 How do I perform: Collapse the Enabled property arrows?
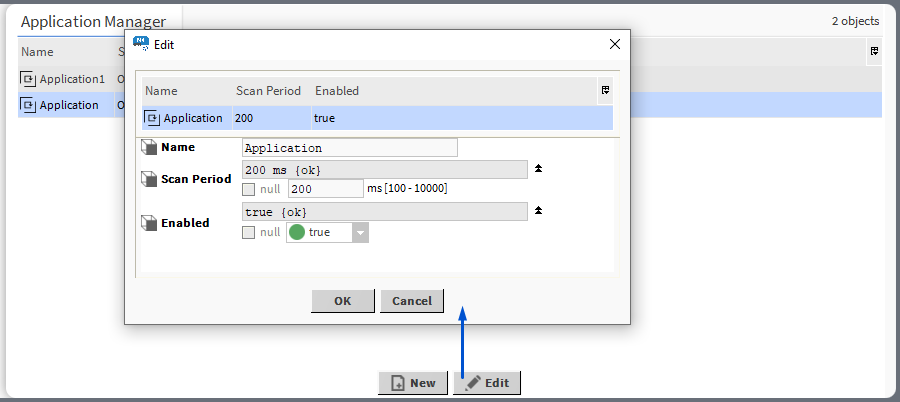(538, 211)
